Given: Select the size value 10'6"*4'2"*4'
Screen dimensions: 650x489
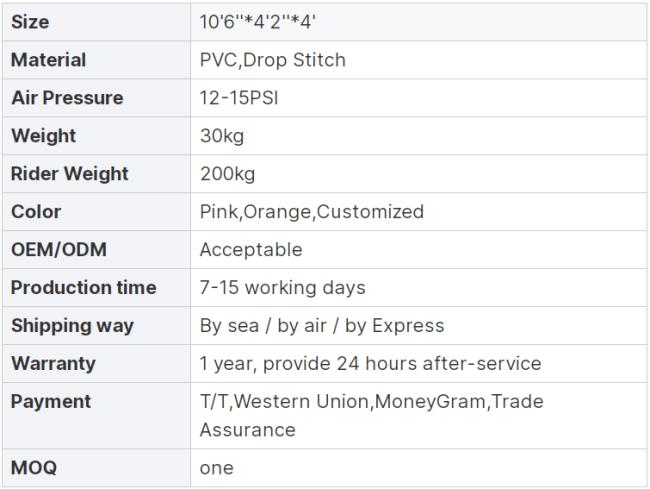Looking at the screenshot, I should [x=257, y=22].
